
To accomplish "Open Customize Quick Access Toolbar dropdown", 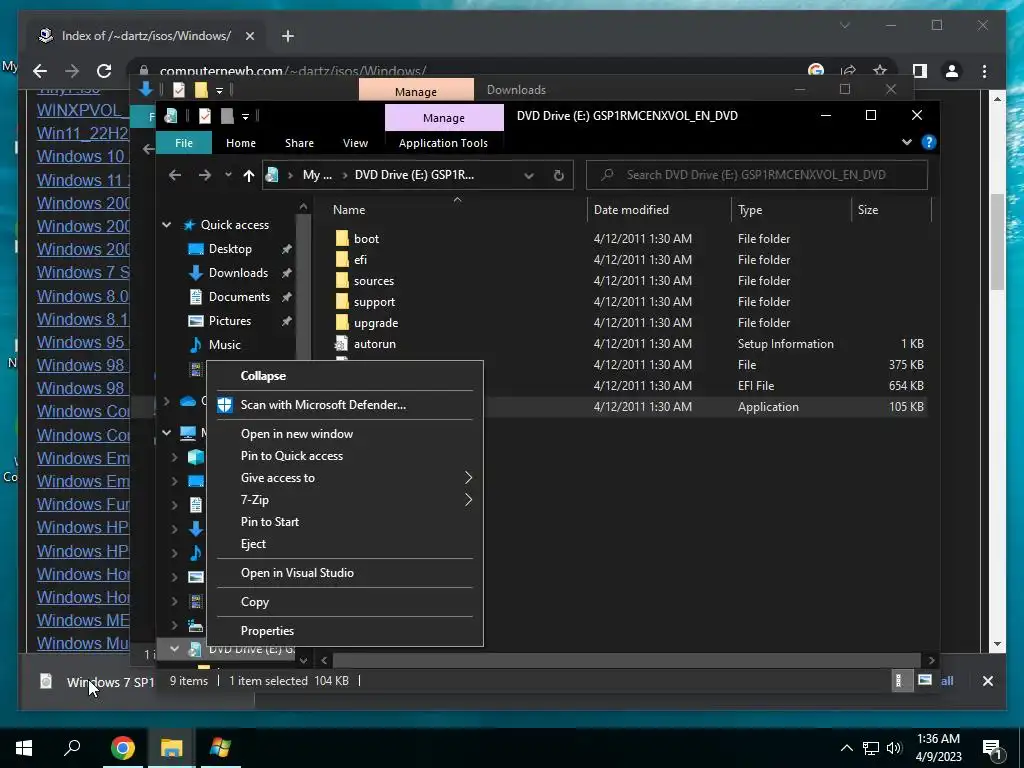I will (246, 117).
